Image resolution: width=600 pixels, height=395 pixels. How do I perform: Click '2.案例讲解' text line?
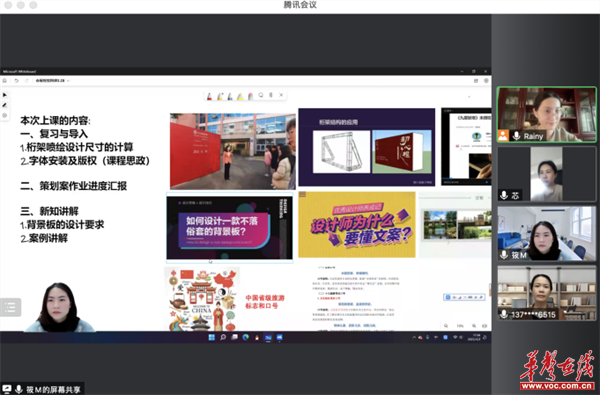click(44, 238)
